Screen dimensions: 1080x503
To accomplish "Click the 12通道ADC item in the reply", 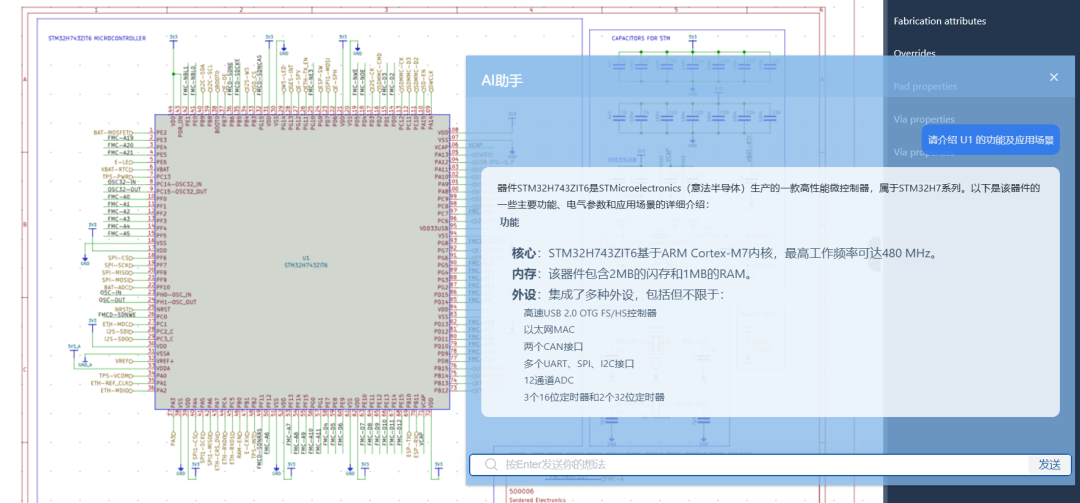I will click(x=548, y=380).
